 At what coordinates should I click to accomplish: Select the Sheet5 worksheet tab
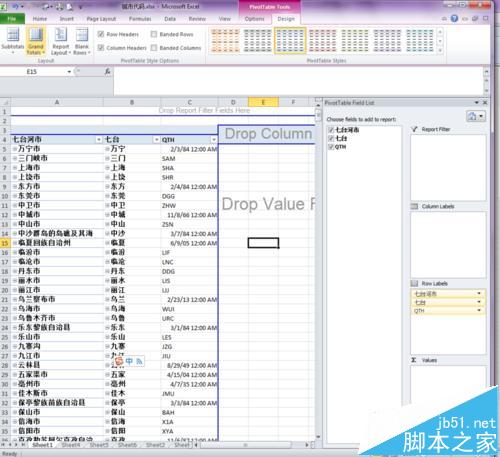coord(99,445)
